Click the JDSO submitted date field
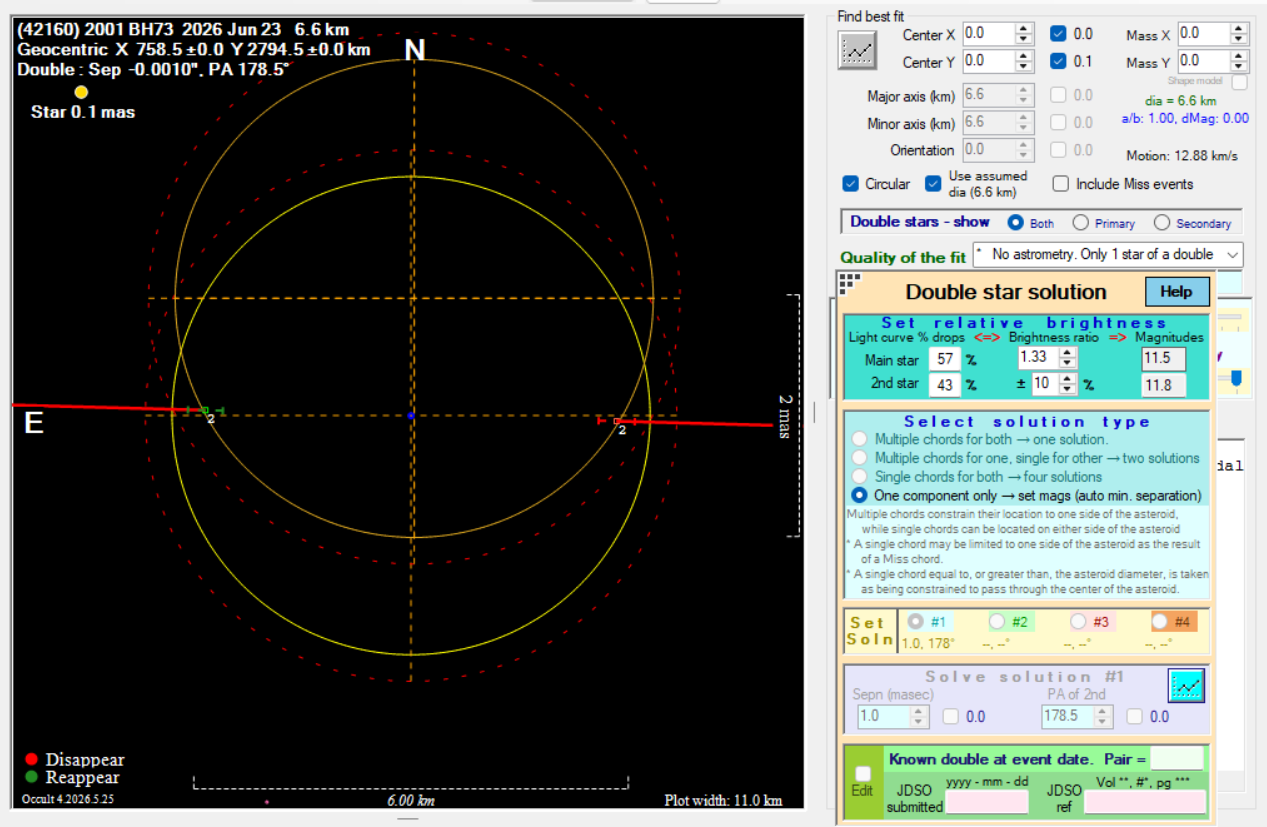This screenshot has height=827, width=1267. pos(986,801)
